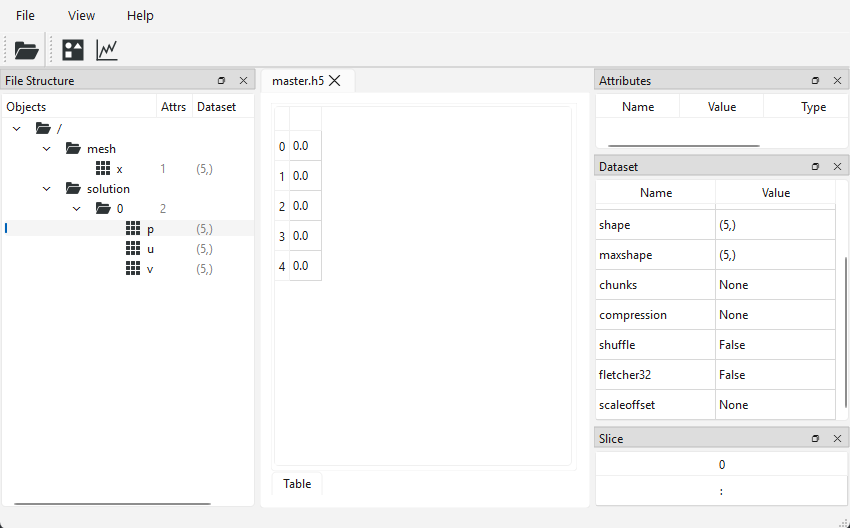Image resolution: width=850 pixels, height=528 pixels.
Task: Click the File Structure horizontal scrollbar
Action: click(x=112, y=504)
